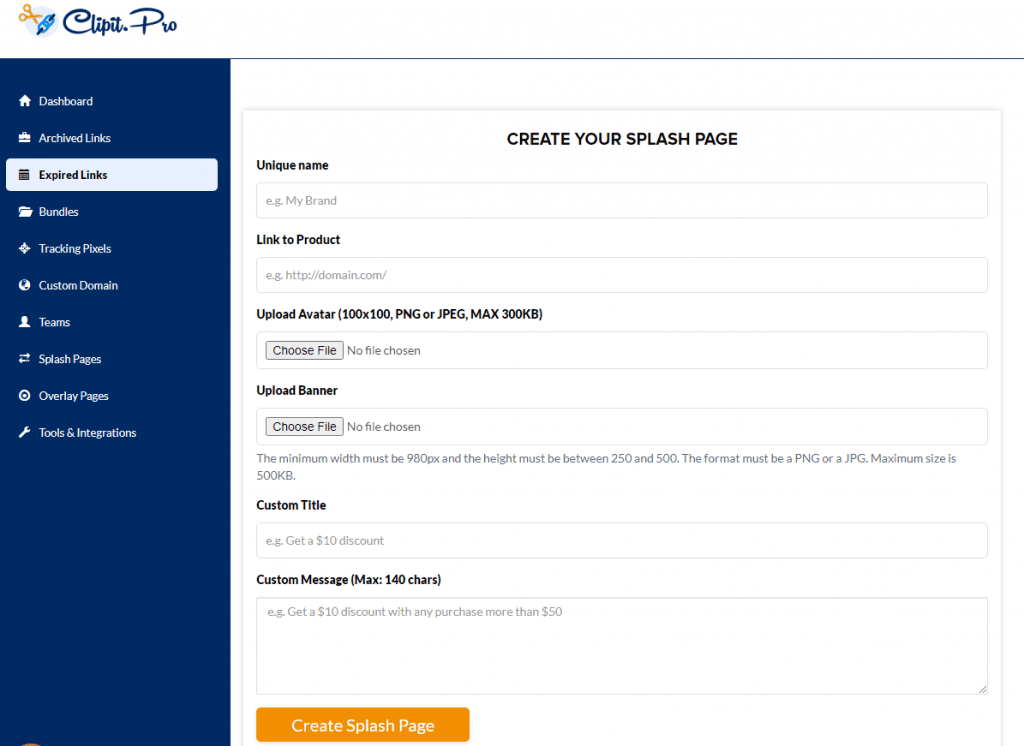
Task: Select Expired Links in sidebar
Action: click(112, 174)
